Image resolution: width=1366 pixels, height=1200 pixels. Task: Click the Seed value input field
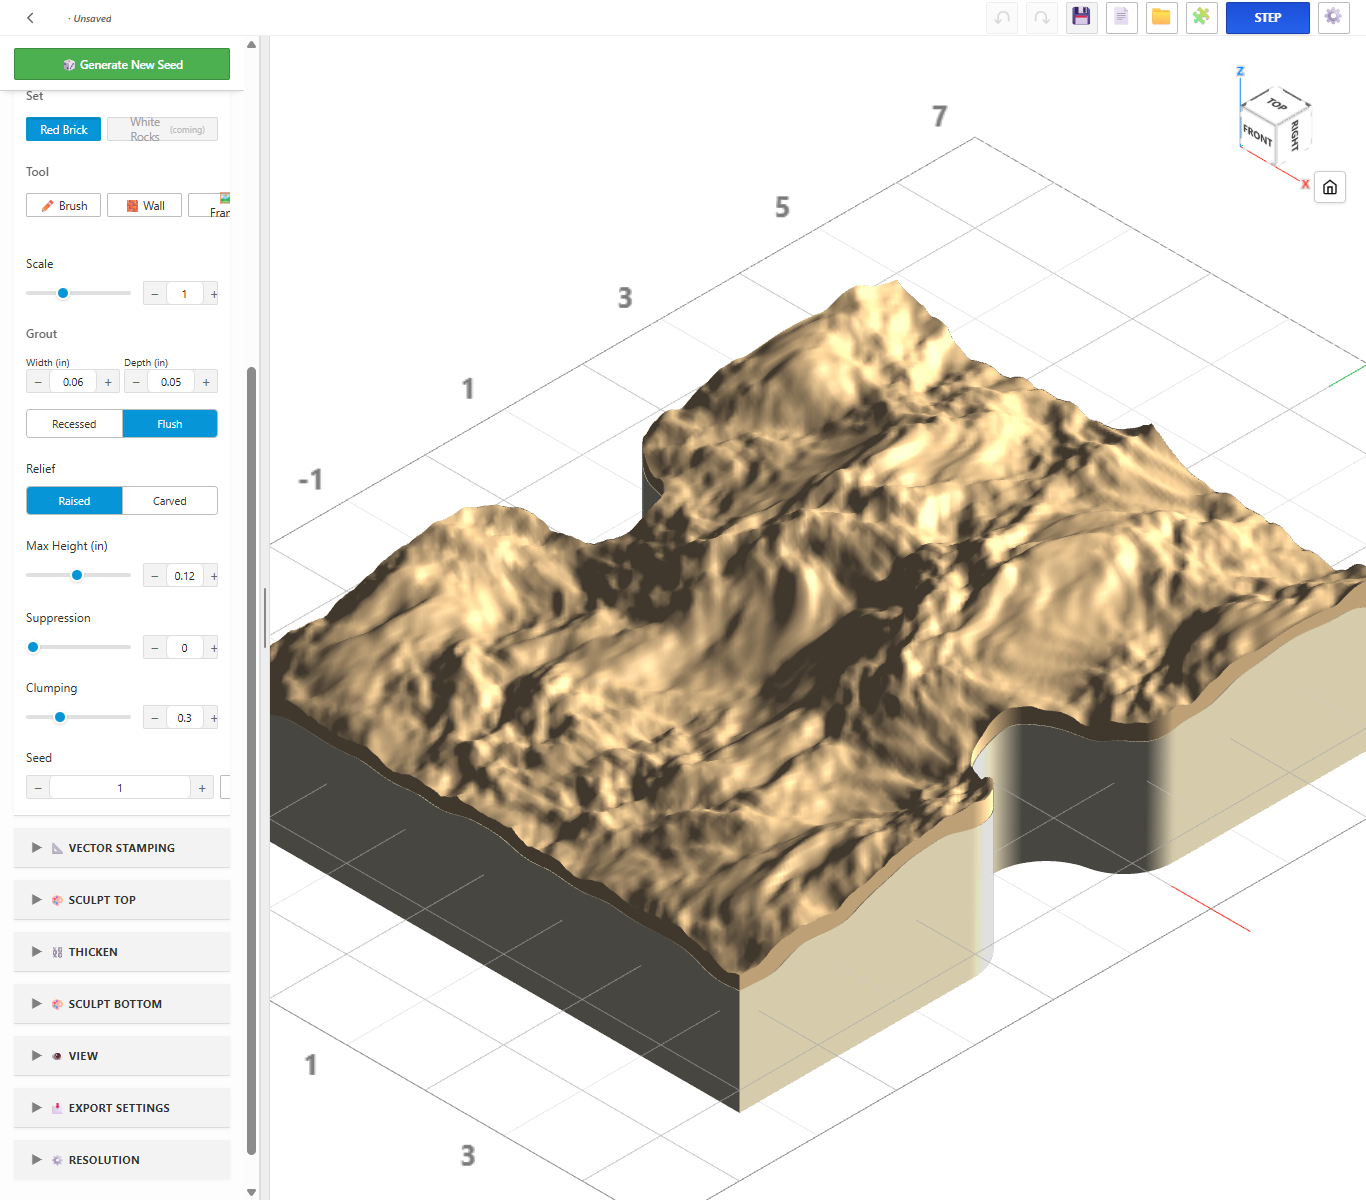pyautogui.click(x=120, y=788)
